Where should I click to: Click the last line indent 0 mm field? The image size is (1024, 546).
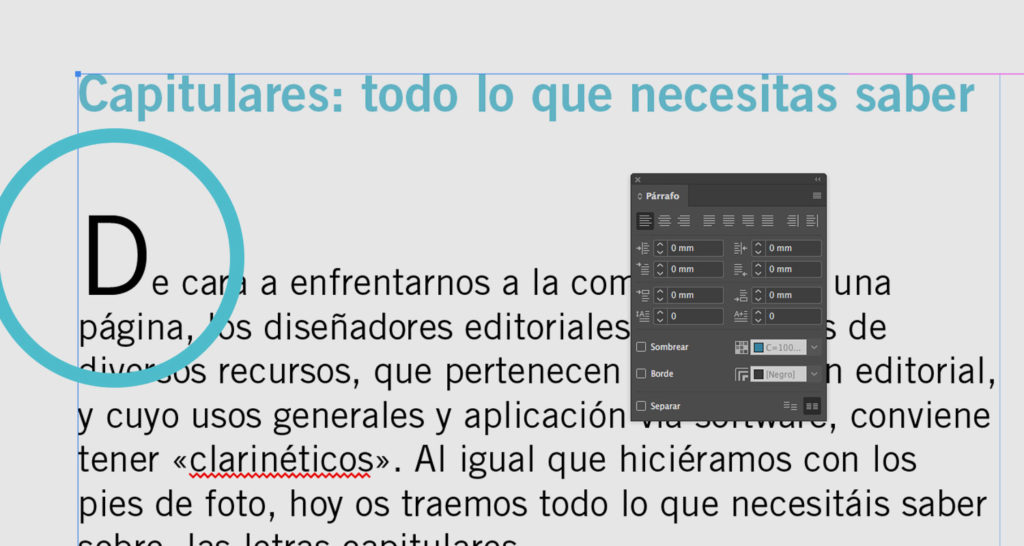[x=793, y=269]
